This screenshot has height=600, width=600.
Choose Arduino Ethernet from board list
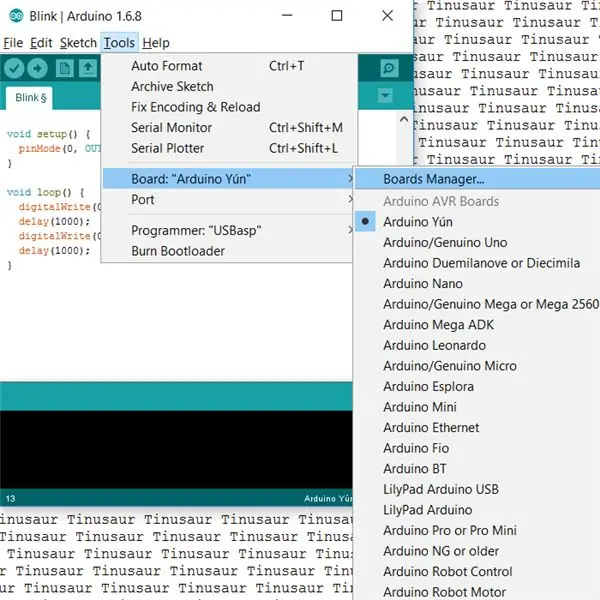[x=478, y=428]
